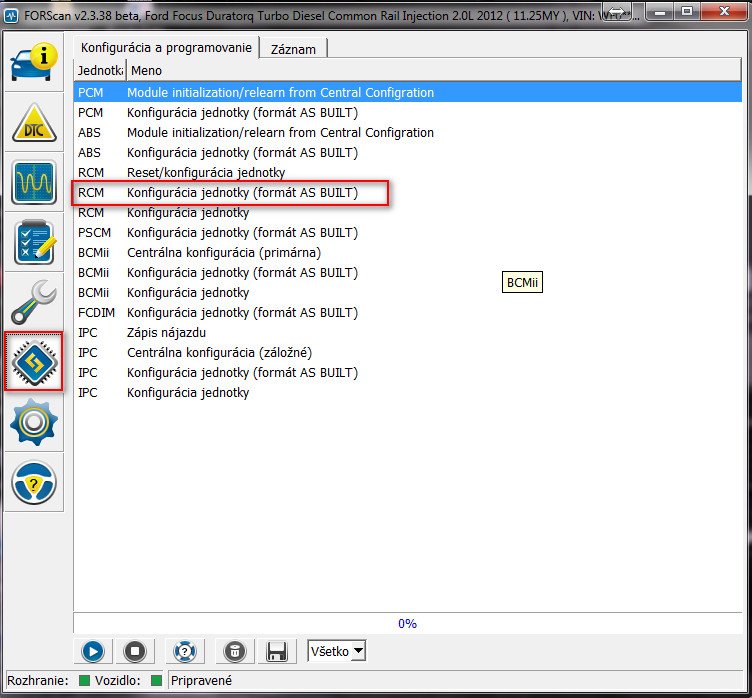Click the floppy disk save icon
This screenshot has width=752, height=698.
pos(276,652)
